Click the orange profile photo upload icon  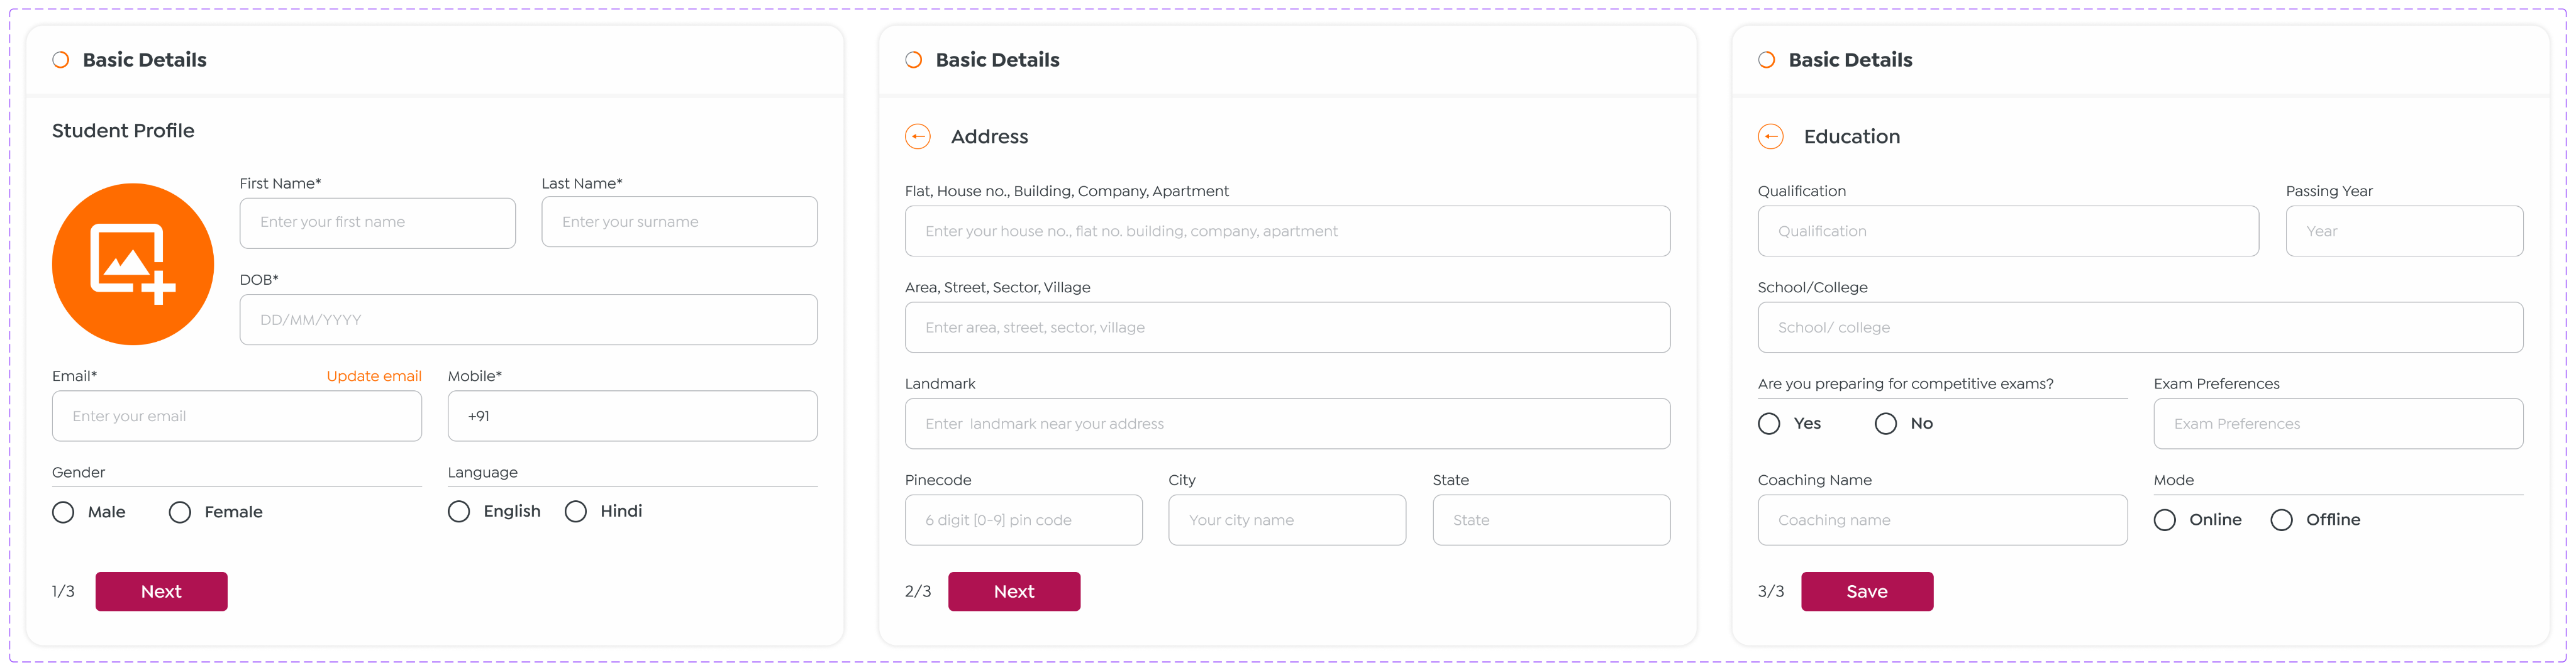pyautogui.click(x=133, y=264)
